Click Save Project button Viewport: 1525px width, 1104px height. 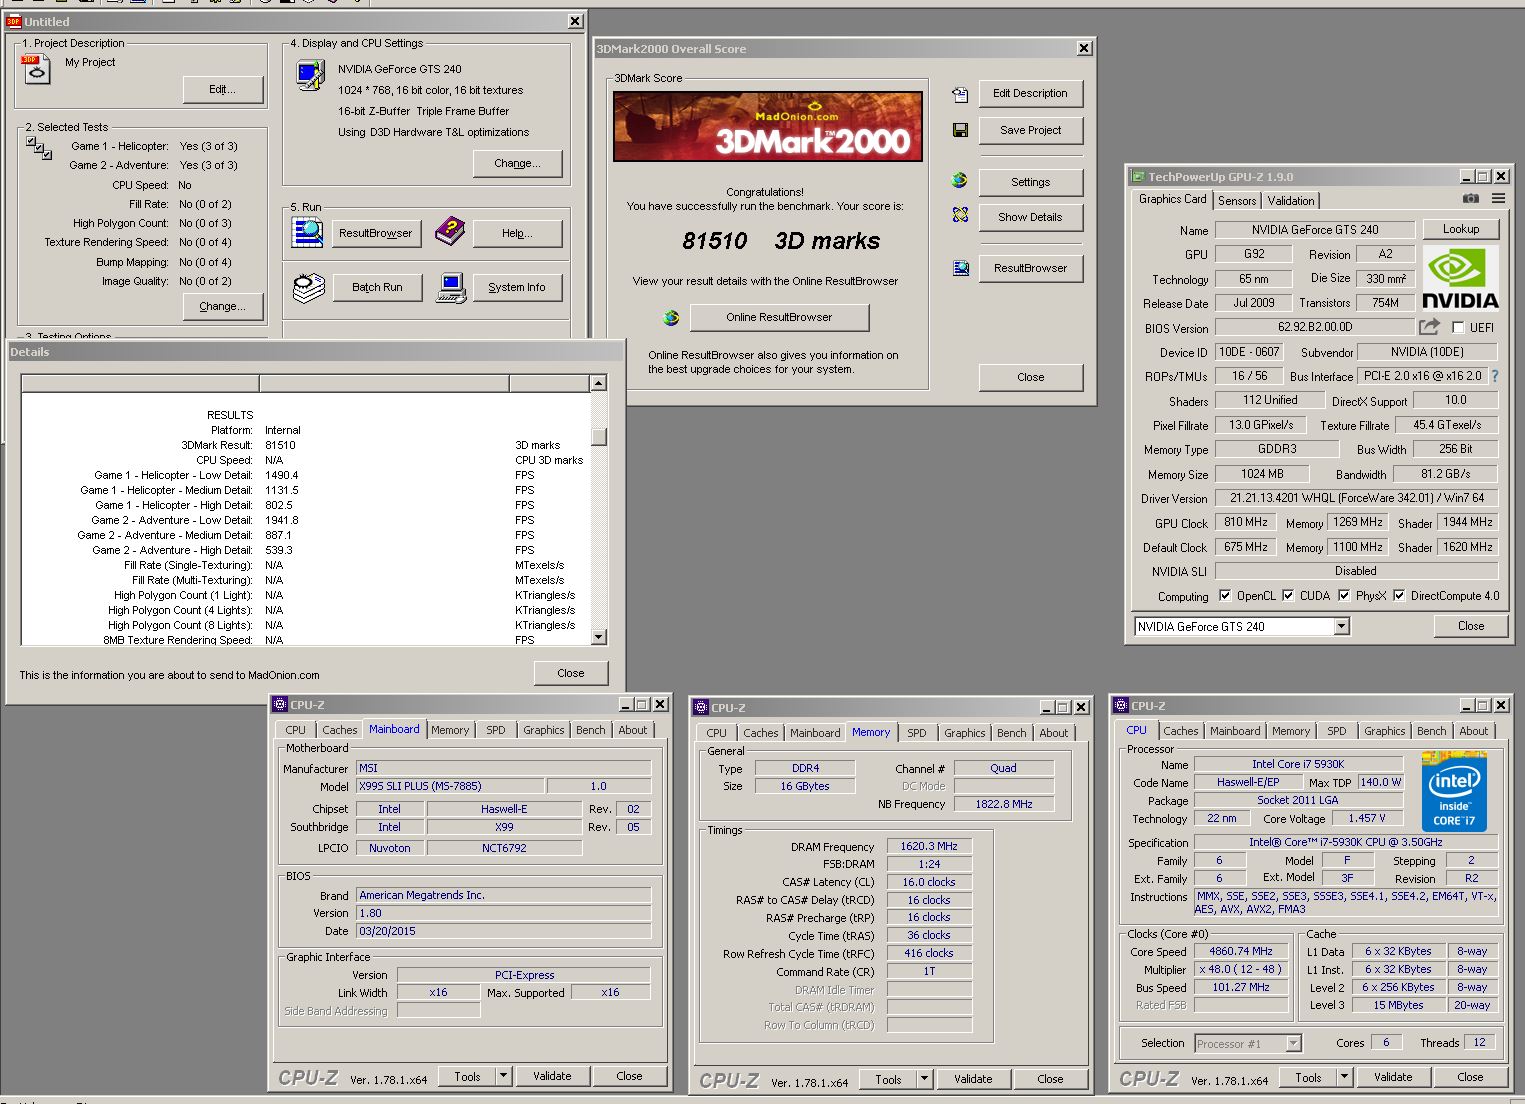coord(1030,130)
